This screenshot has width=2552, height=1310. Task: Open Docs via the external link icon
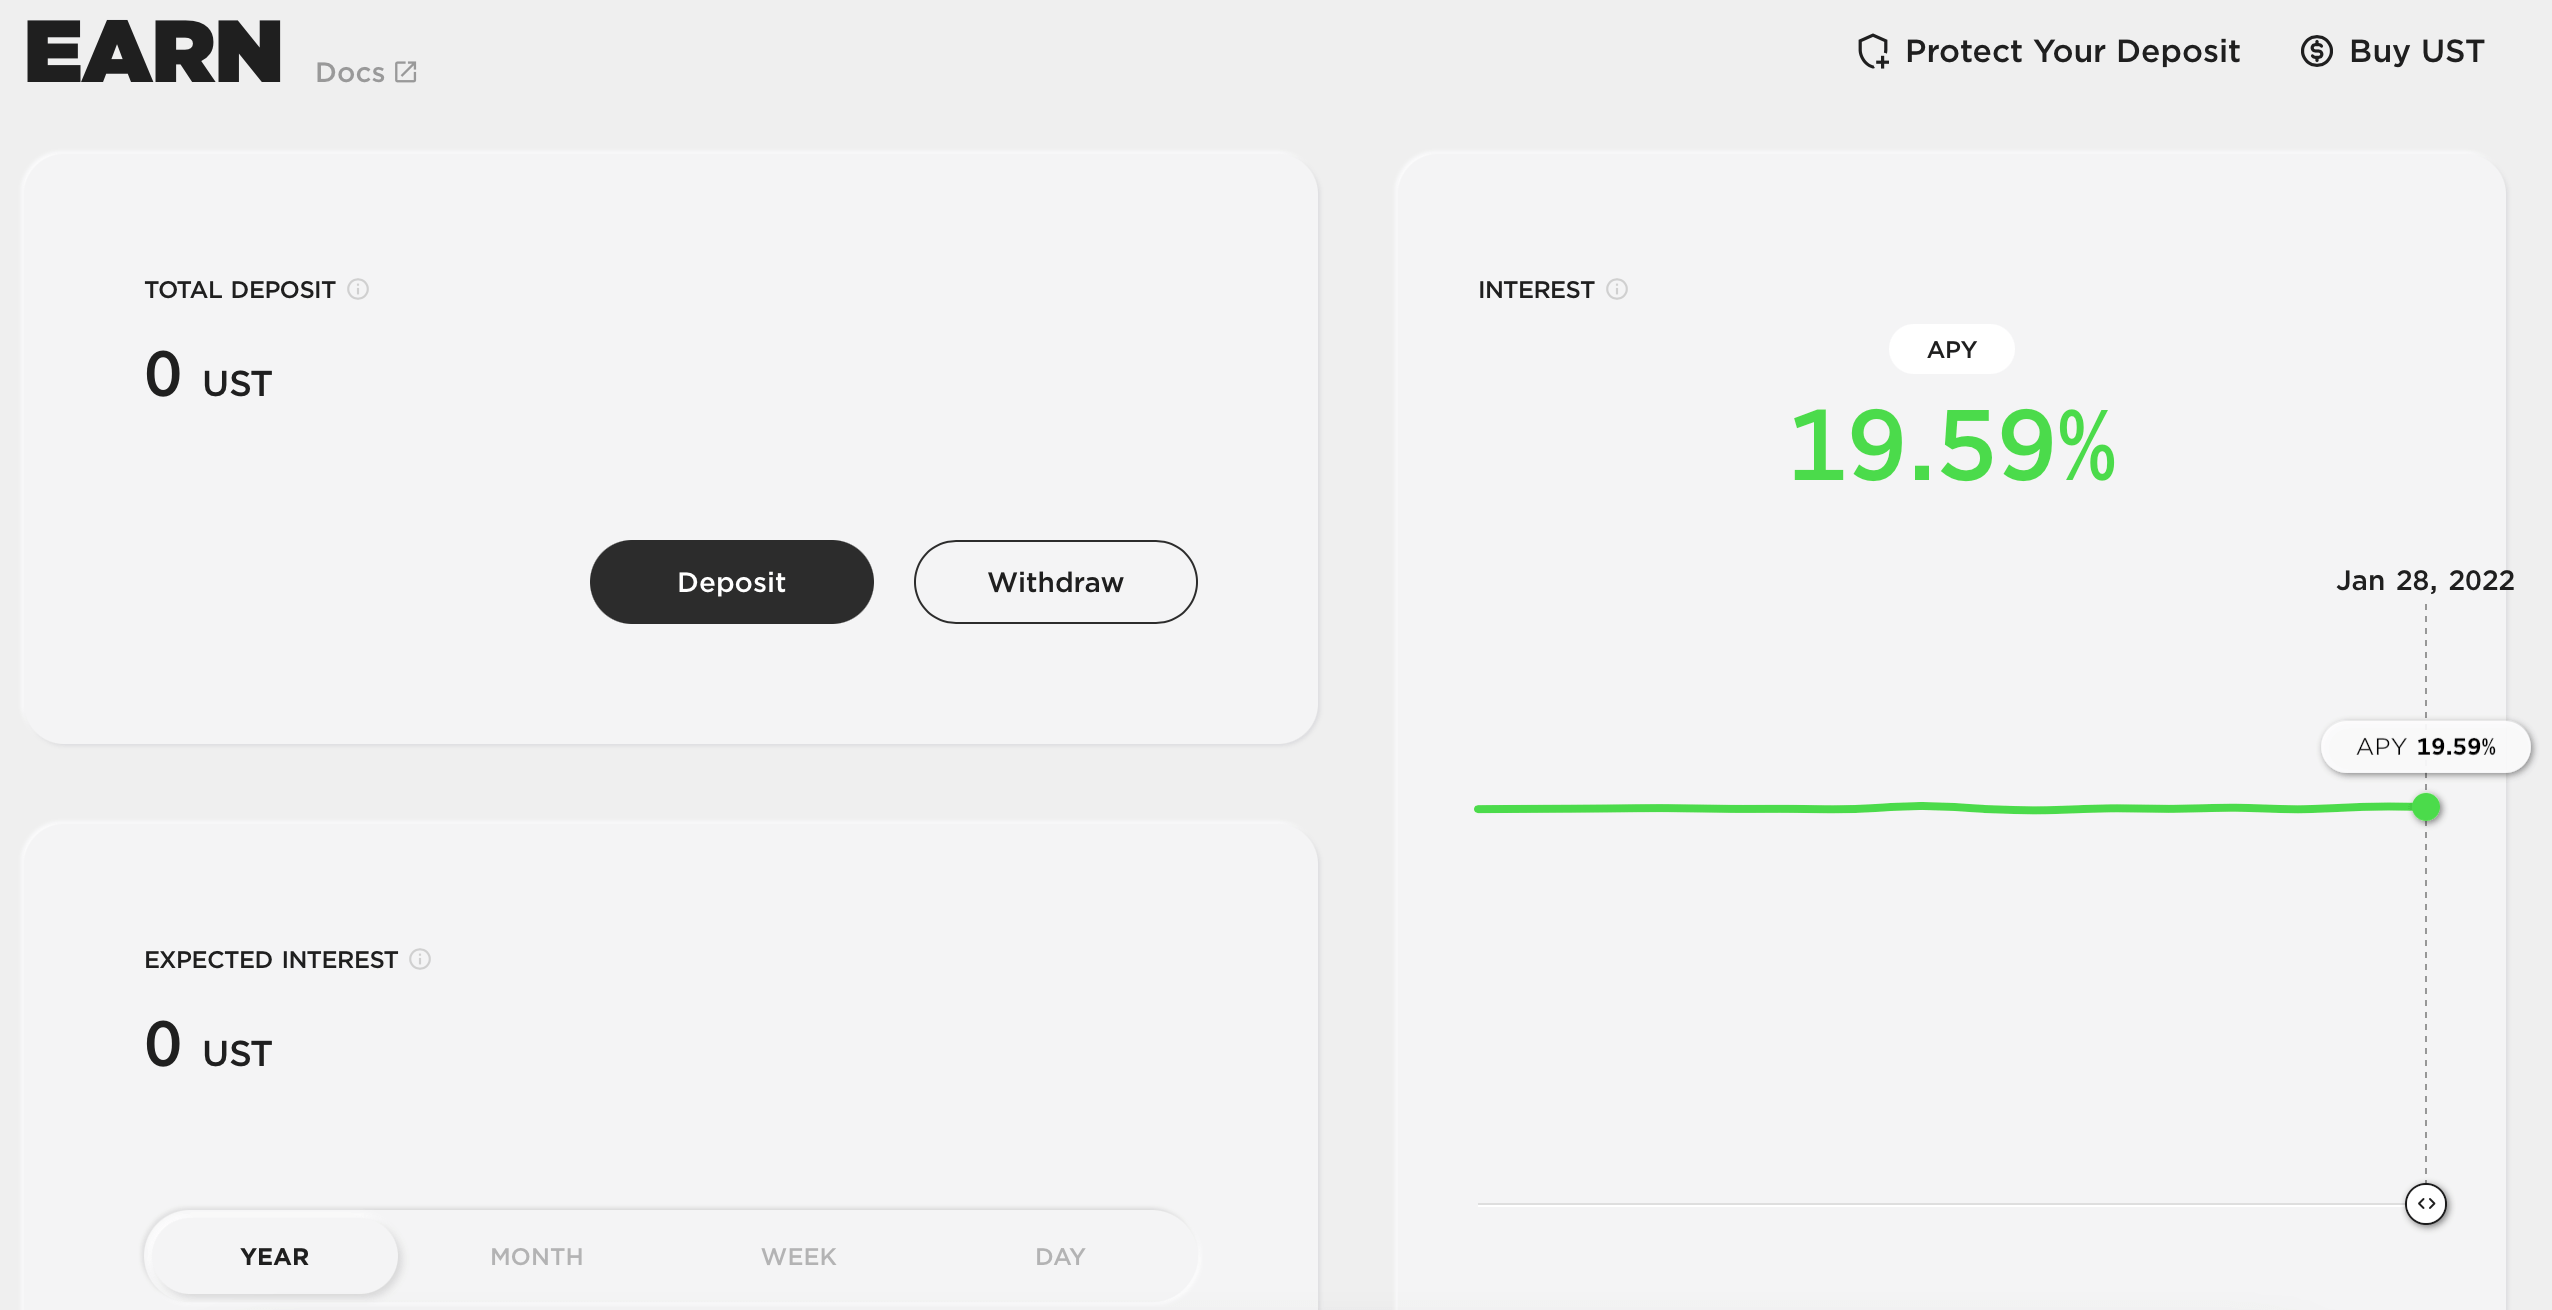(405, 71)
